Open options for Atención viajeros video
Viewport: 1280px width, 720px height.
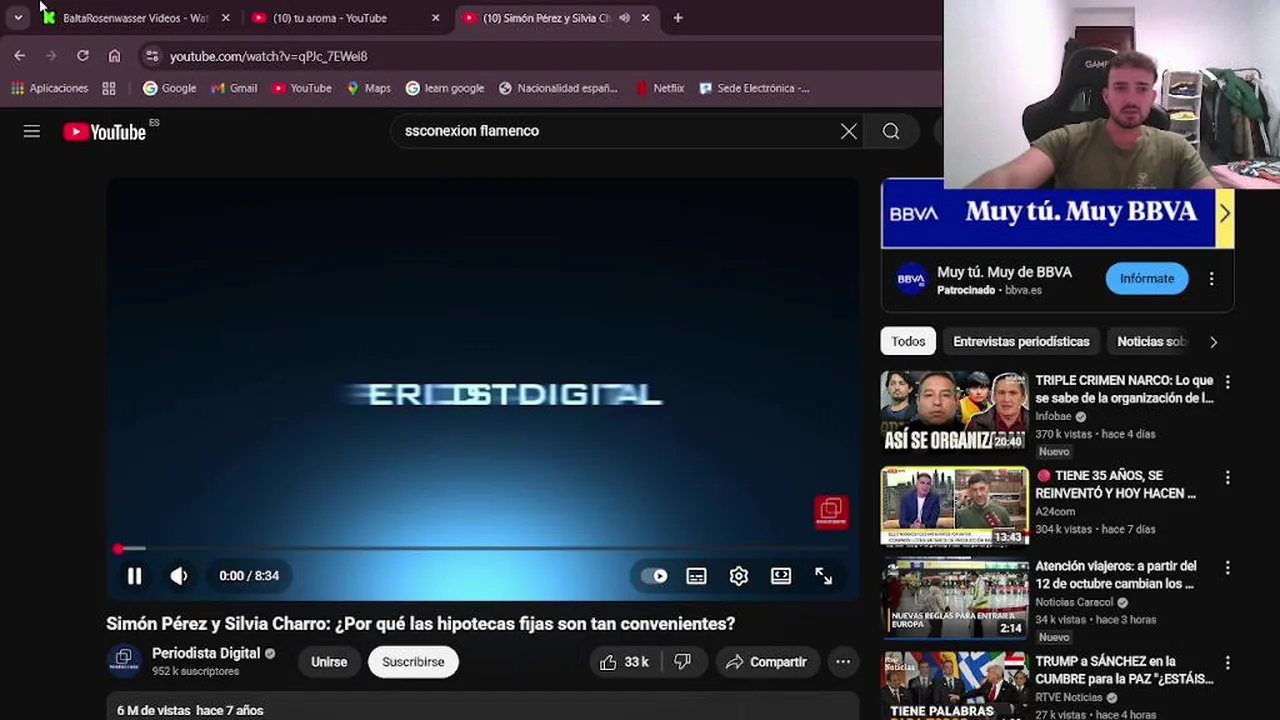point(1227,569)
